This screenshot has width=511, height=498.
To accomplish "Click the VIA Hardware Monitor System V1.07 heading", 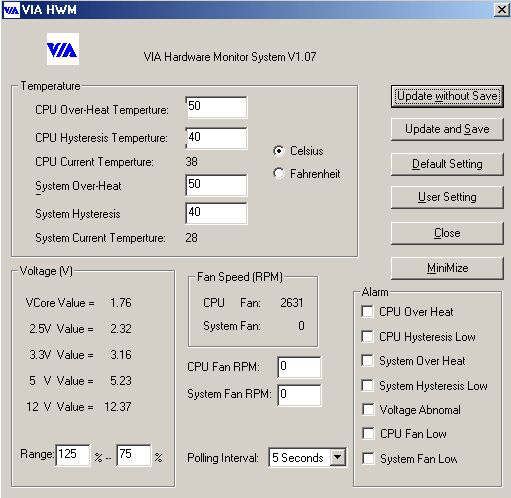I will click(230, 57).
